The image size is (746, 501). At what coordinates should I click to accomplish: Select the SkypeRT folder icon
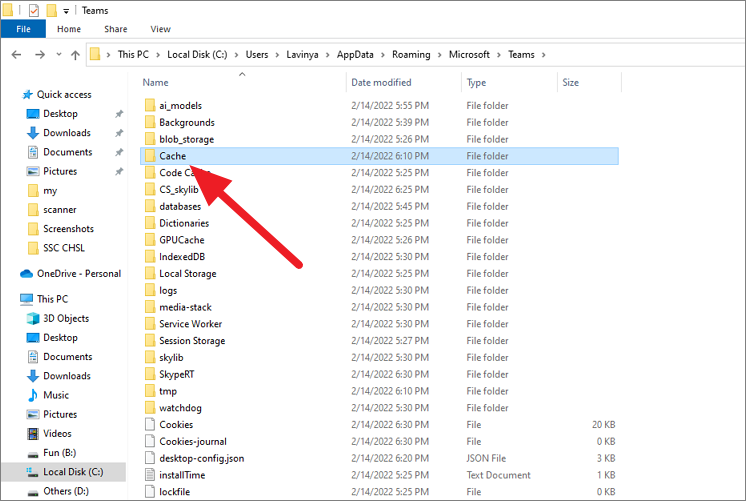150,374
